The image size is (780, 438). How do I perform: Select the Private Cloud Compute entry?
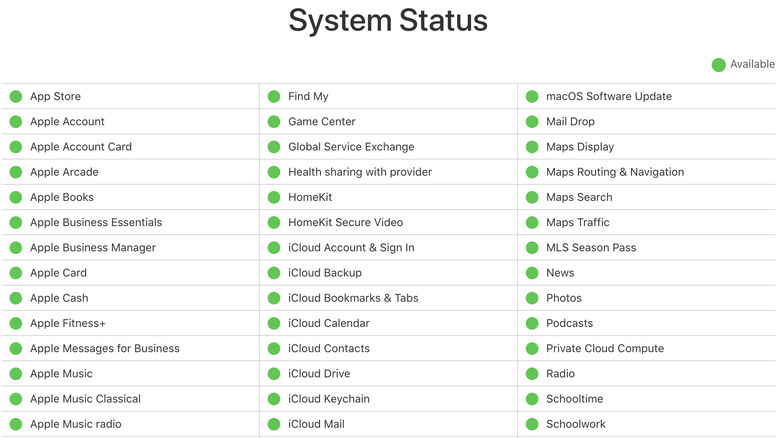pos(597,349)
